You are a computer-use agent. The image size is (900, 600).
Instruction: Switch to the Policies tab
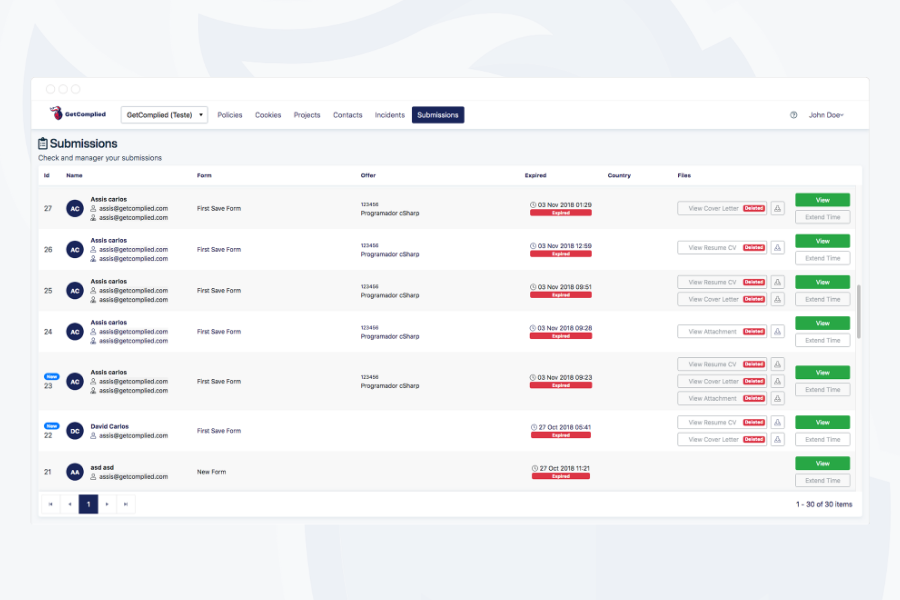pyautogui.click(x=230, y=114)
